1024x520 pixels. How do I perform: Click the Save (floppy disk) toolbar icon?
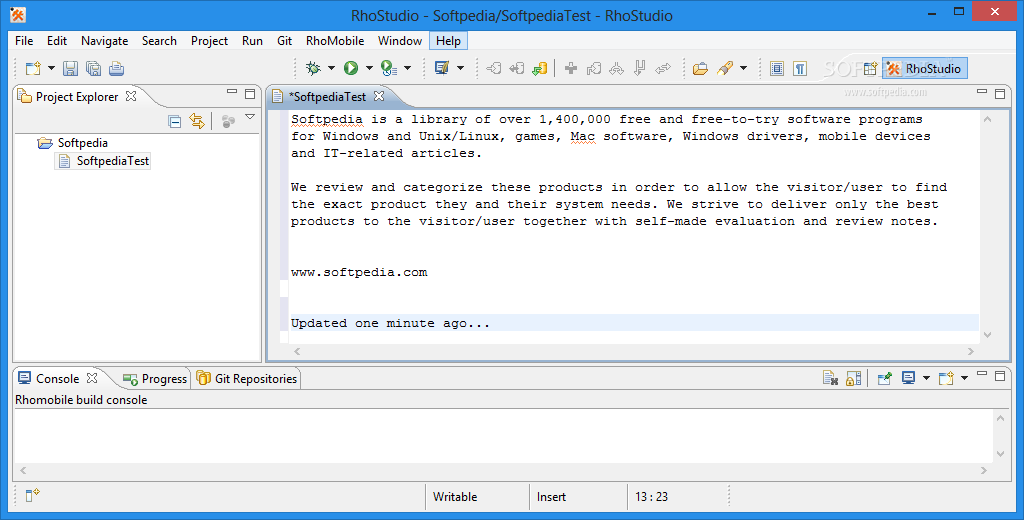tap(71, 68)
